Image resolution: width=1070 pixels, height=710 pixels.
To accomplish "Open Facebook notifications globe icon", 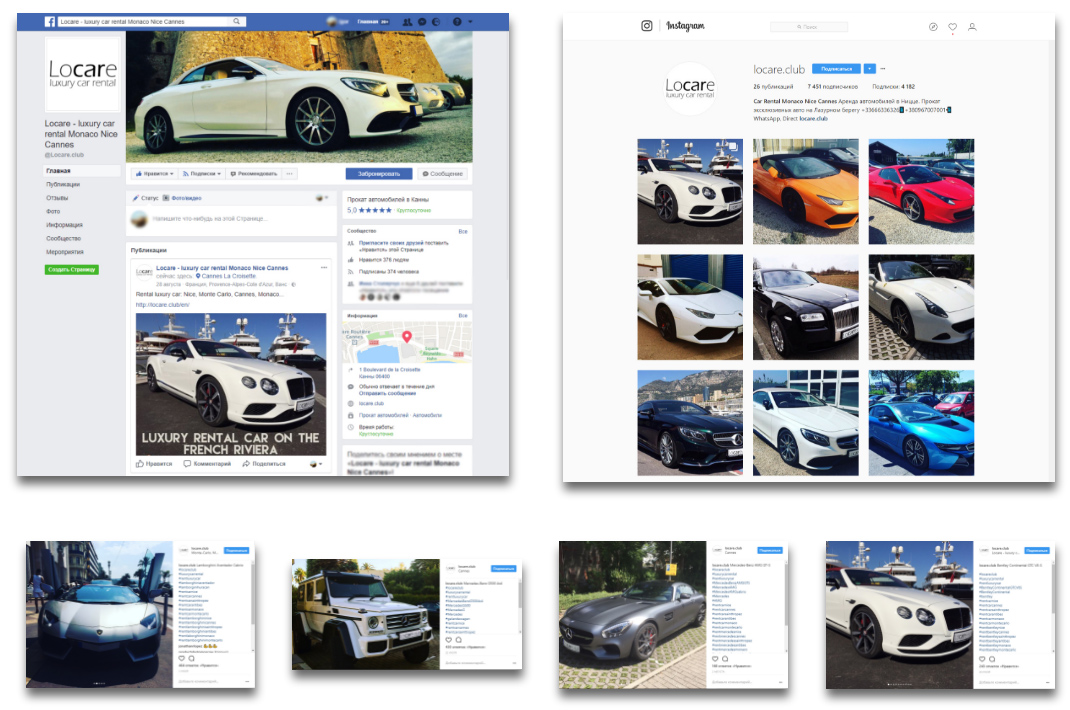I will (x=436, y=22).
